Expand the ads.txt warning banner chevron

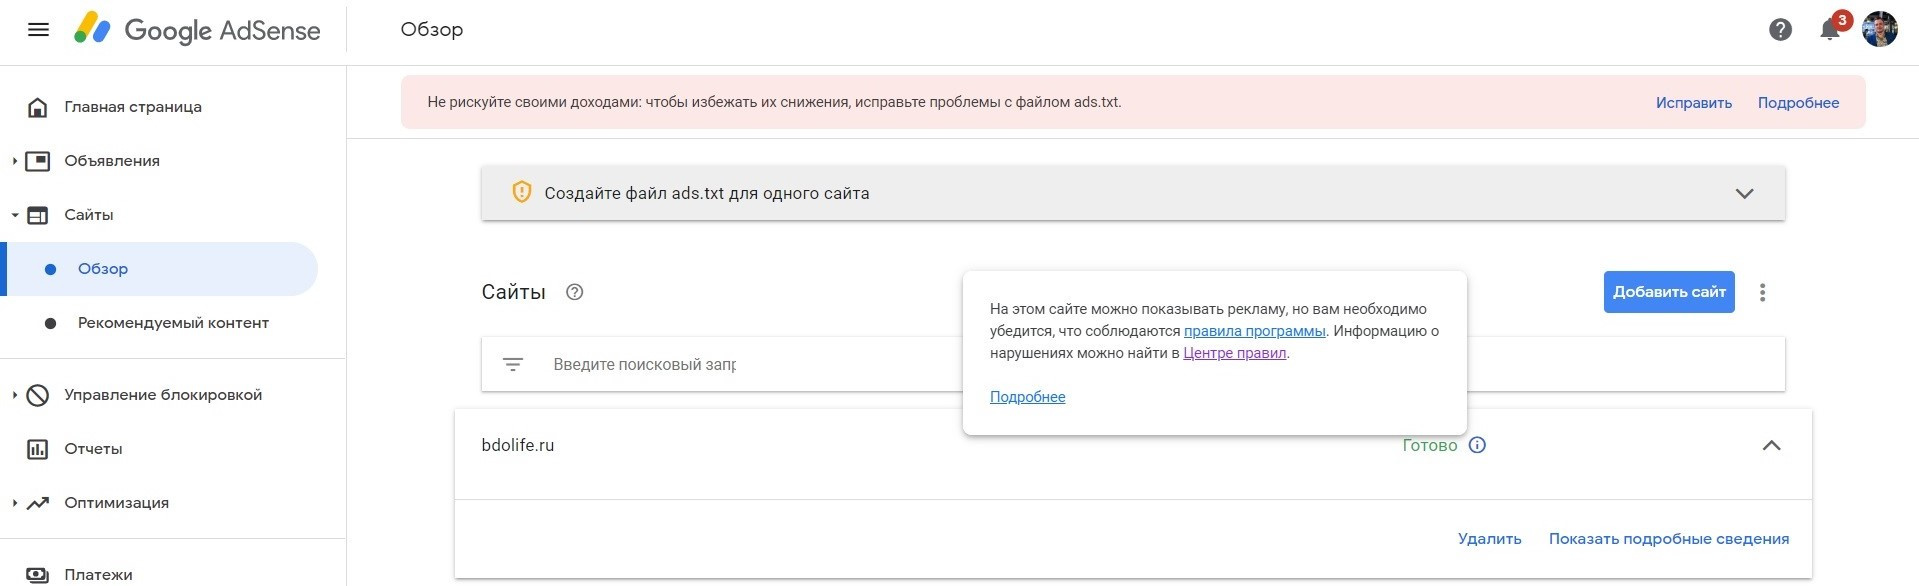(1744, 193)
